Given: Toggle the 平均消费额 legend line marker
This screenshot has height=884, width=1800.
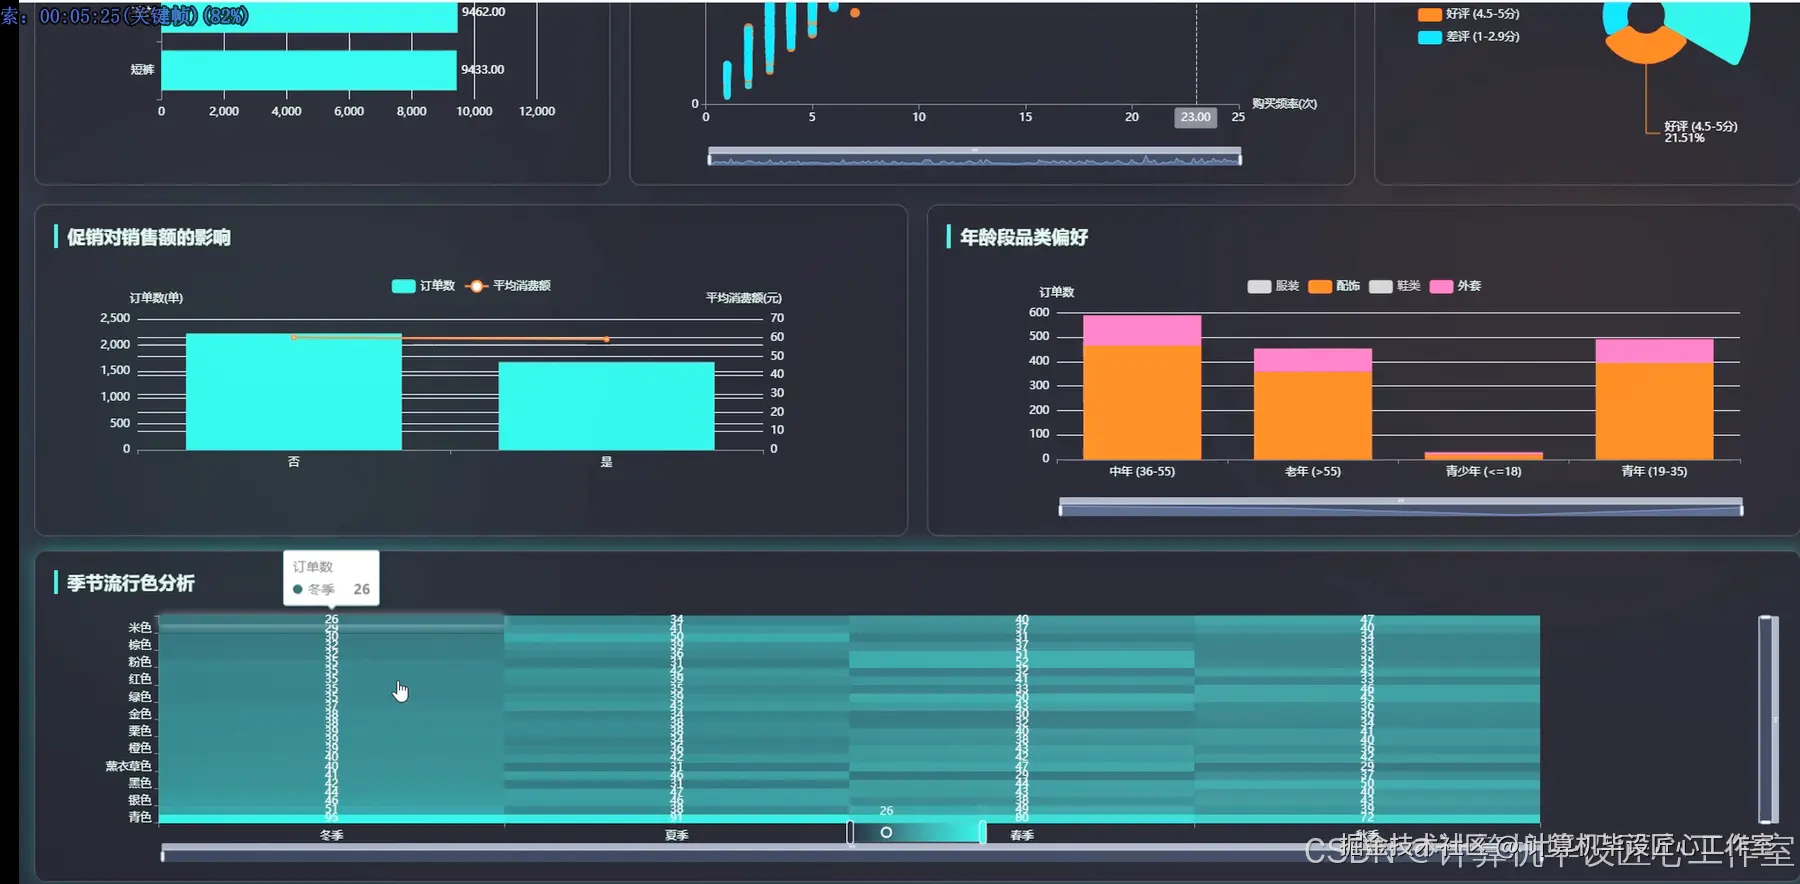Looking at the screenshot, I should click(477, 286).
